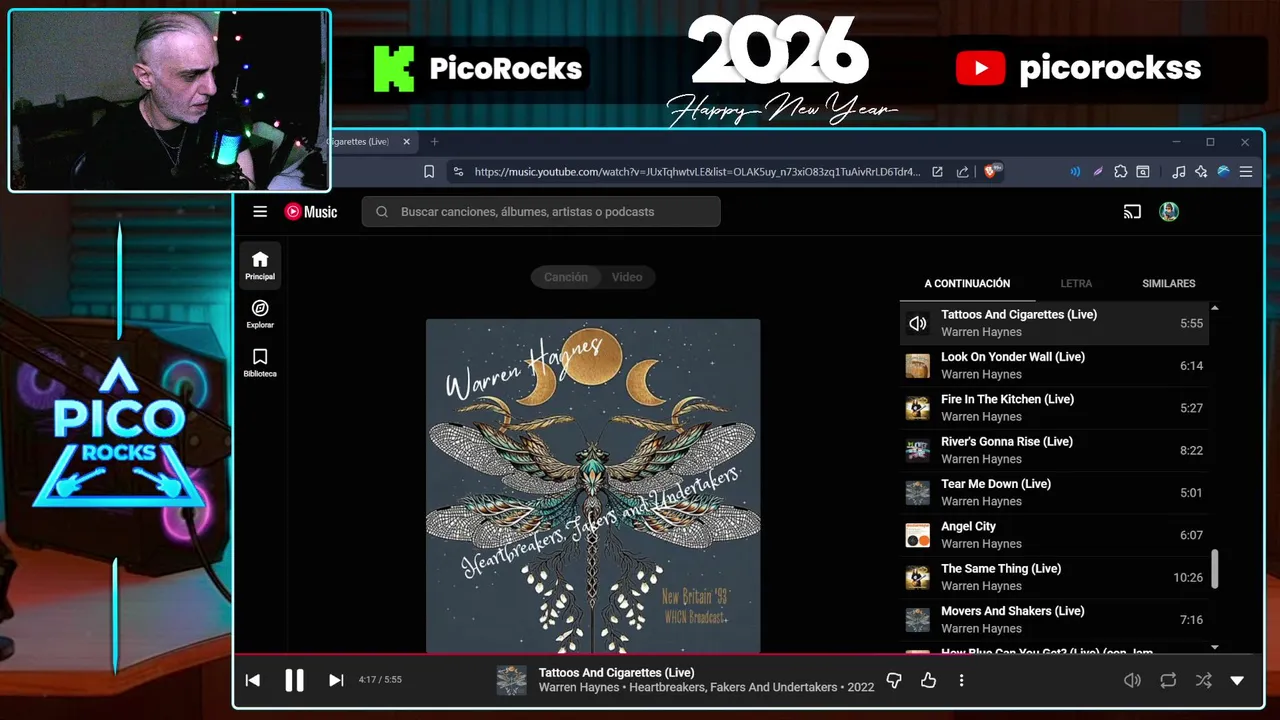1280x720 pixels.
Task: Open the YouTube Music hamburger guide menu
Action: point(260,212)
